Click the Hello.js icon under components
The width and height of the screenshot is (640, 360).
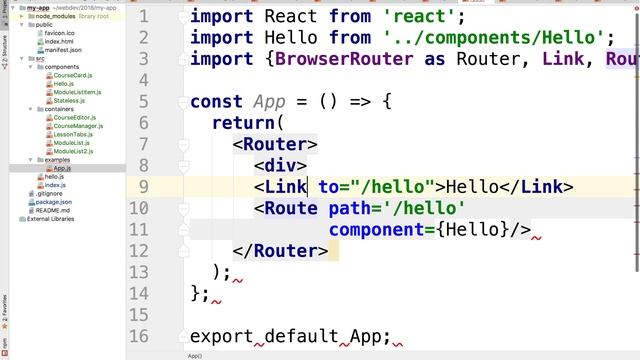click(49, 84)
